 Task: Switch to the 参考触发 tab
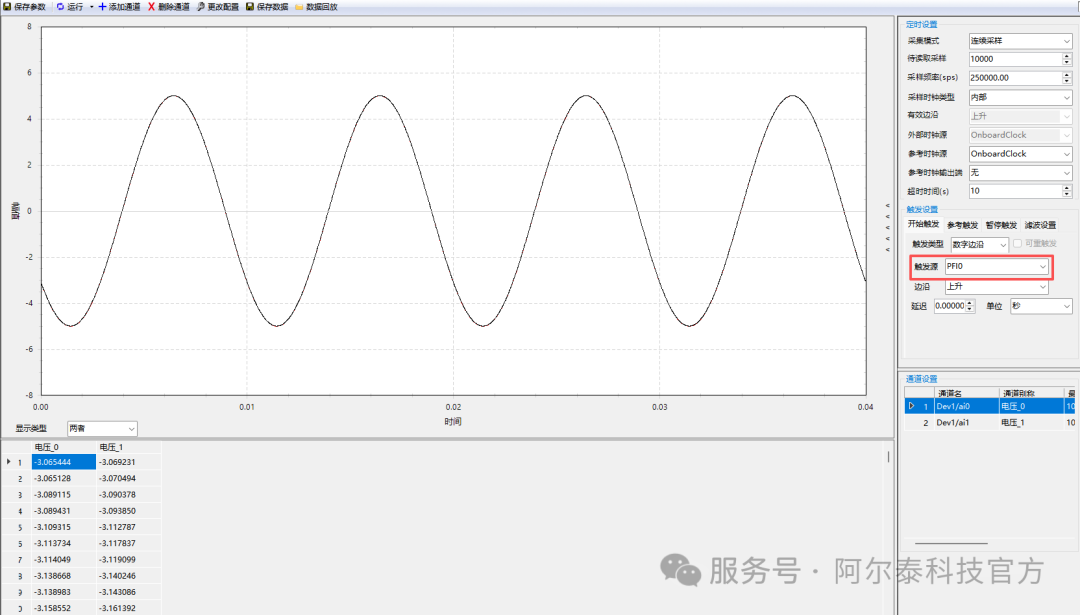point(962,225)
